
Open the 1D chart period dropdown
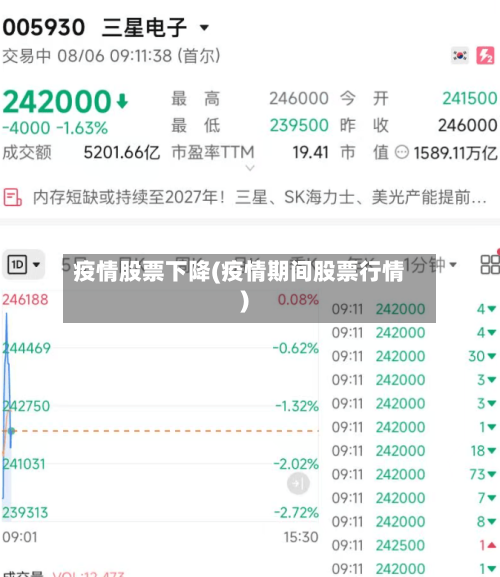[24, 264]
